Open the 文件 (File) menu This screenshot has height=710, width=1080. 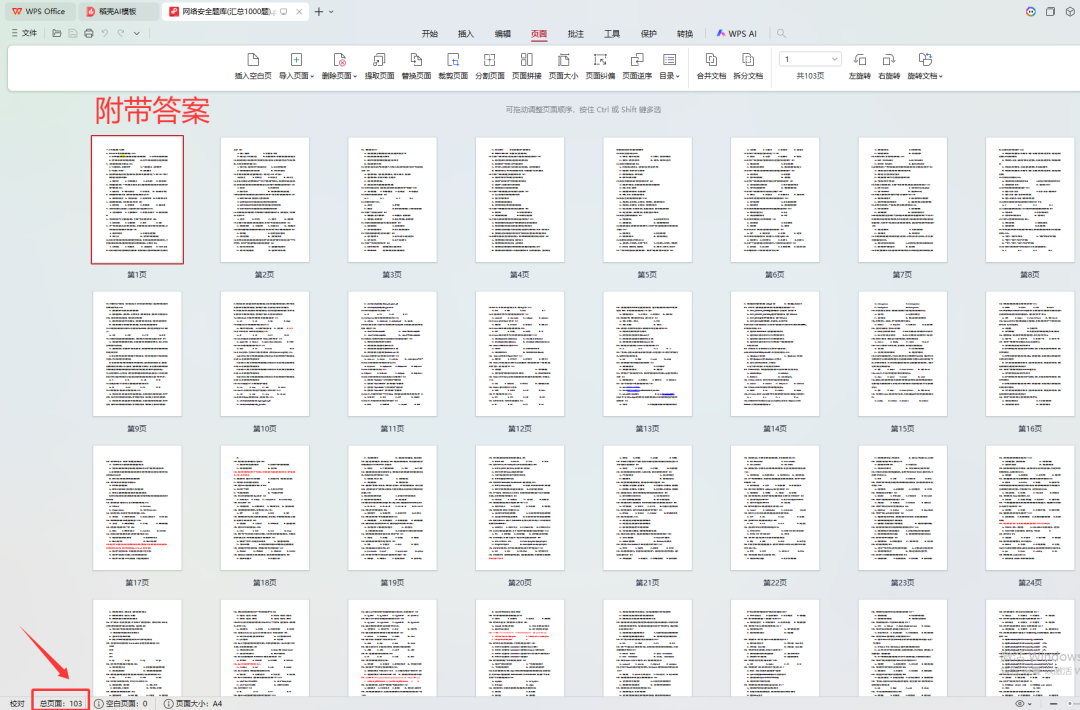tap(24, 33)
